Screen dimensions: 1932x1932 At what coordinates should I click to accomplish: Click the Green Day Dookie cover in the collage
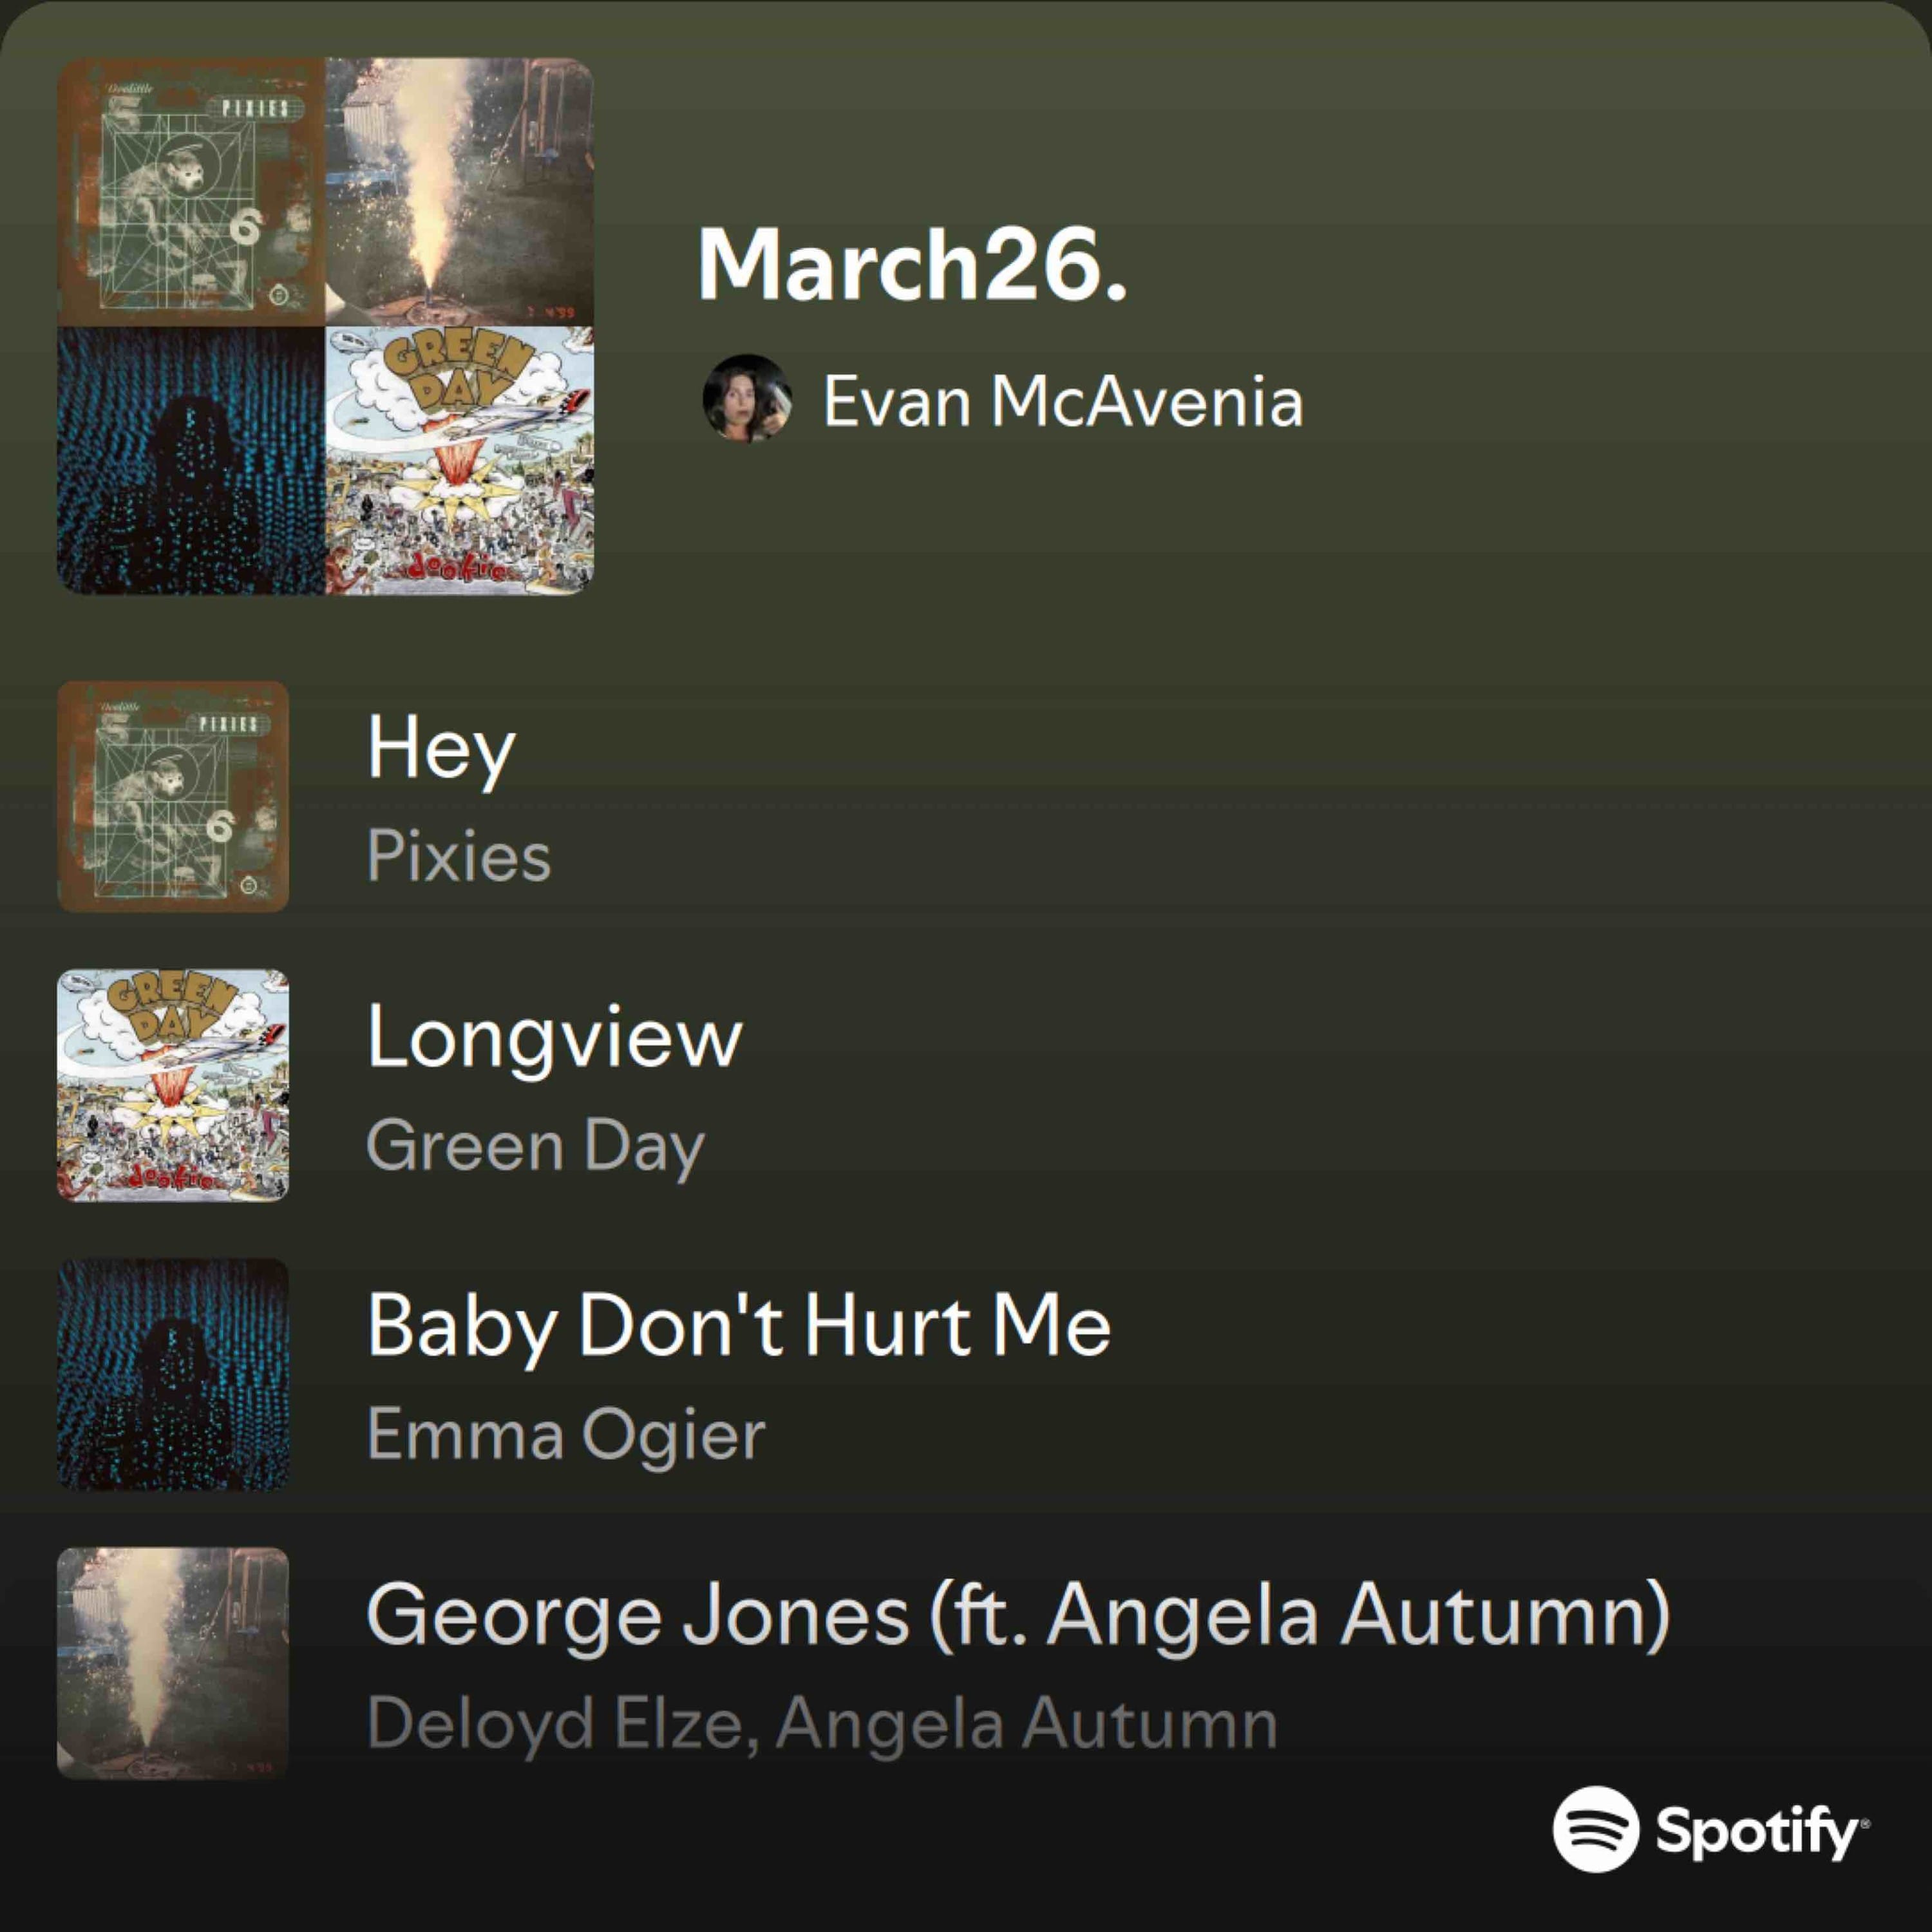tap(460, 460)
